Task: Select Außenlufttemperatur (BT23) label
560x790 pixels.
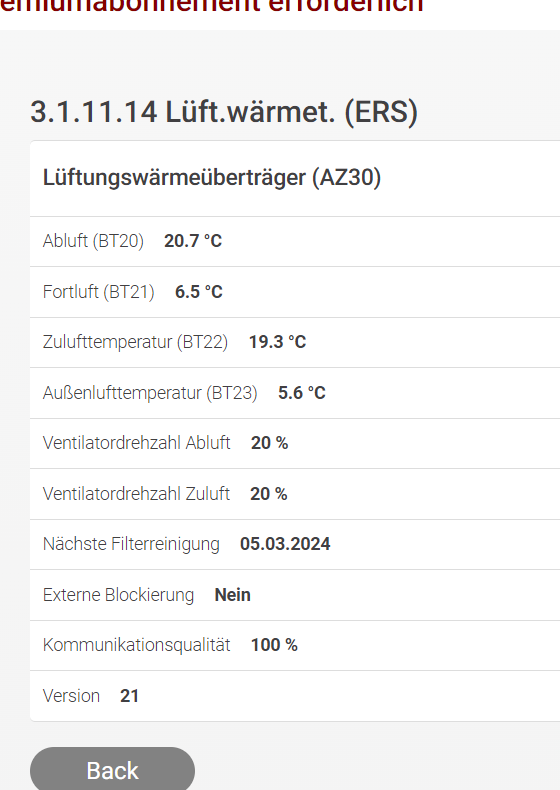Action: pos(150,392)
